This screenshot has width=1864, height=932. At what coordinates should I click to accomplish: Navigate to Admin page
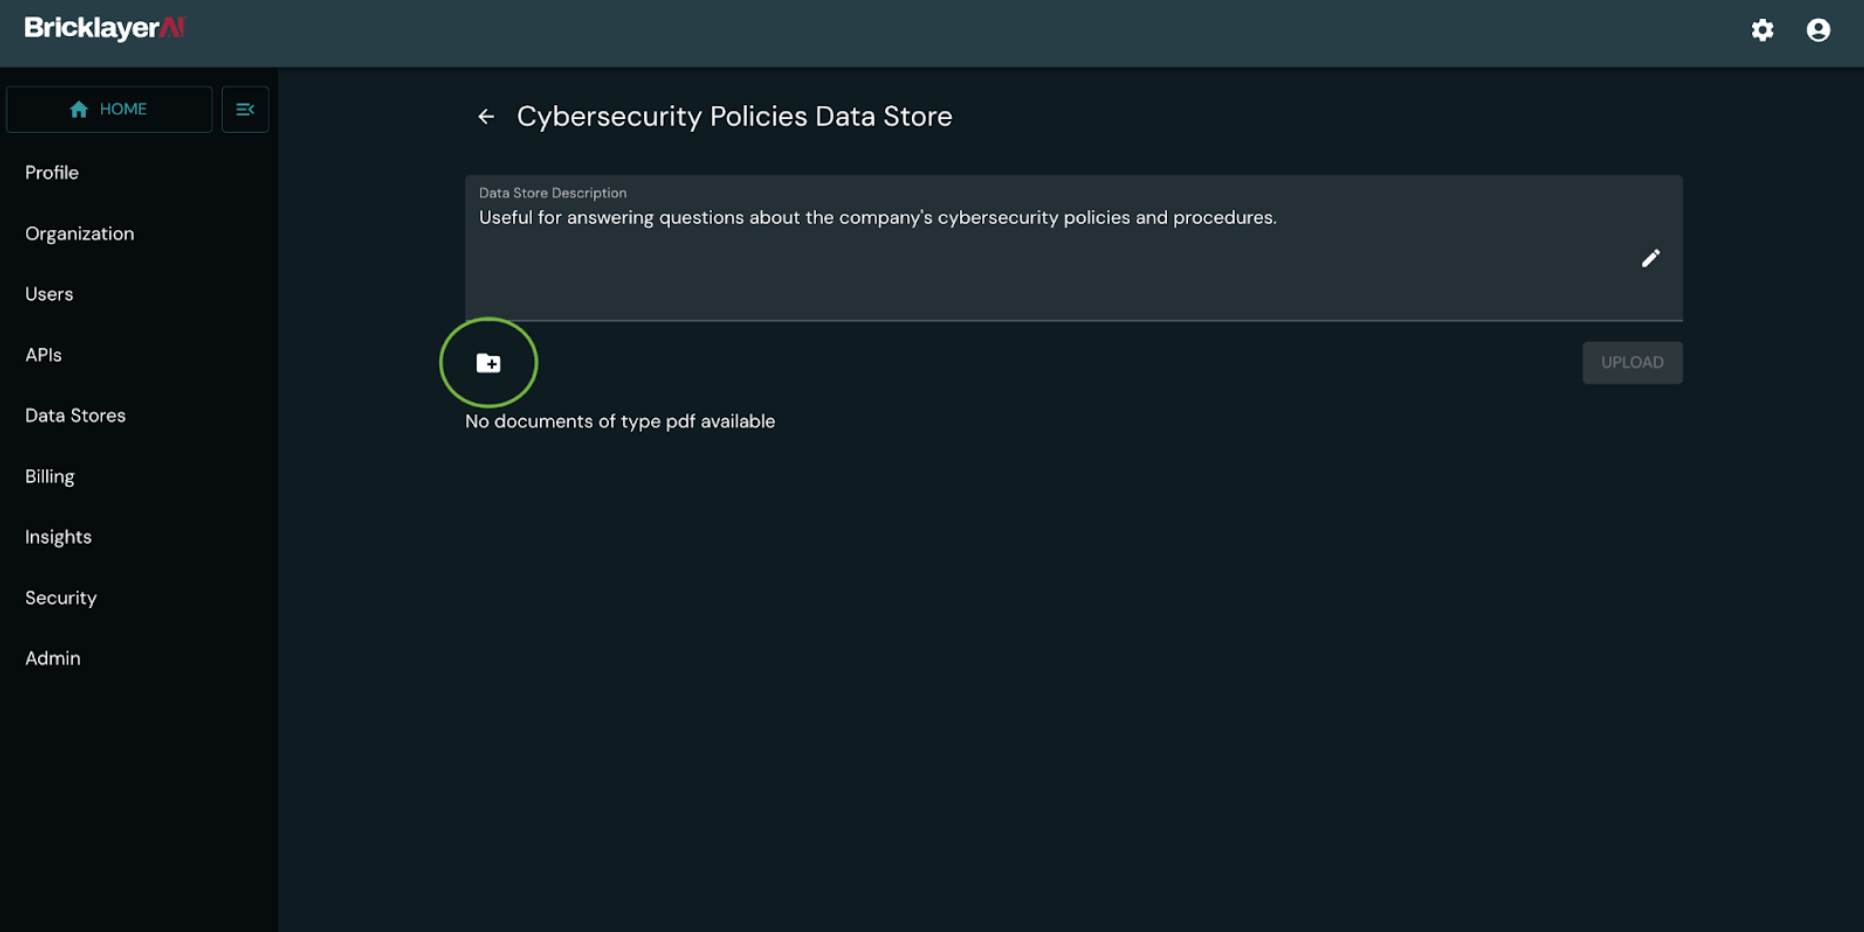pos(53,658)
